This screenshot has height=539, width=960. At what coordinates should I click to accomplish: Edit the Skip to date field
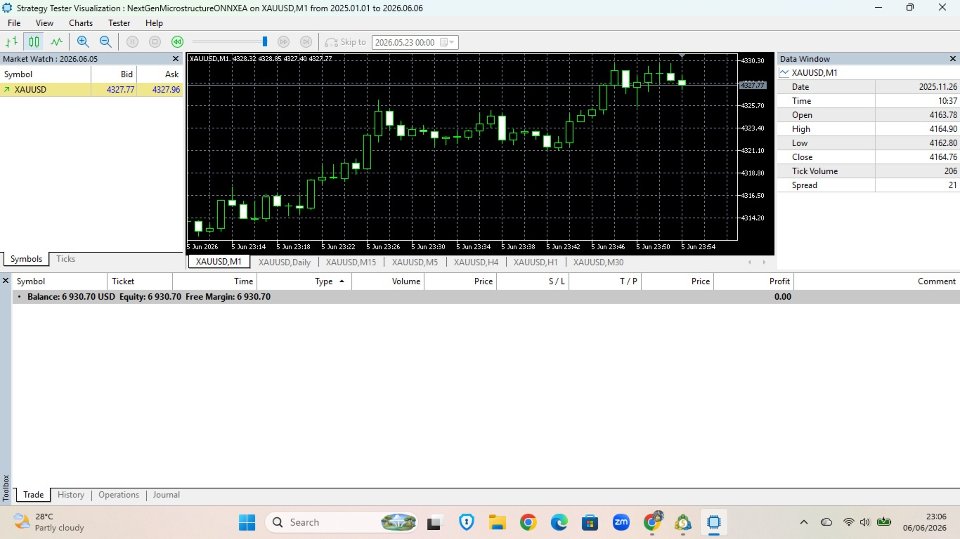pos(405,42)
